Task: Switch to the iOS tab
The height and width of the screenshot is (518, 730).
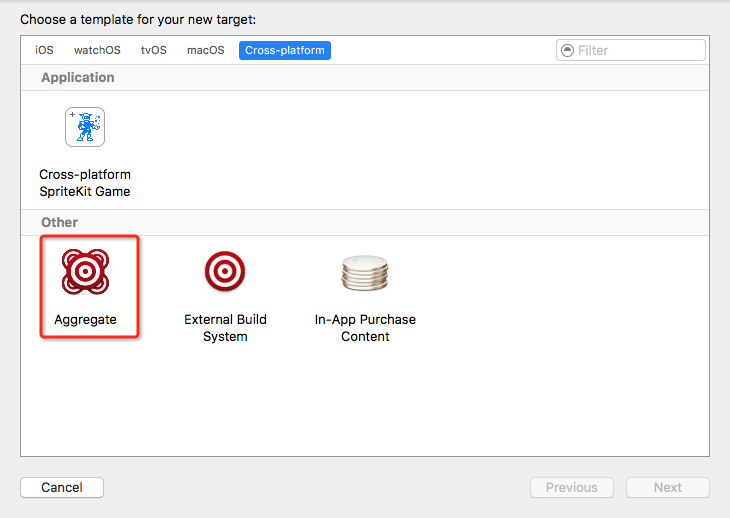Action: click(x=44, y=50)
